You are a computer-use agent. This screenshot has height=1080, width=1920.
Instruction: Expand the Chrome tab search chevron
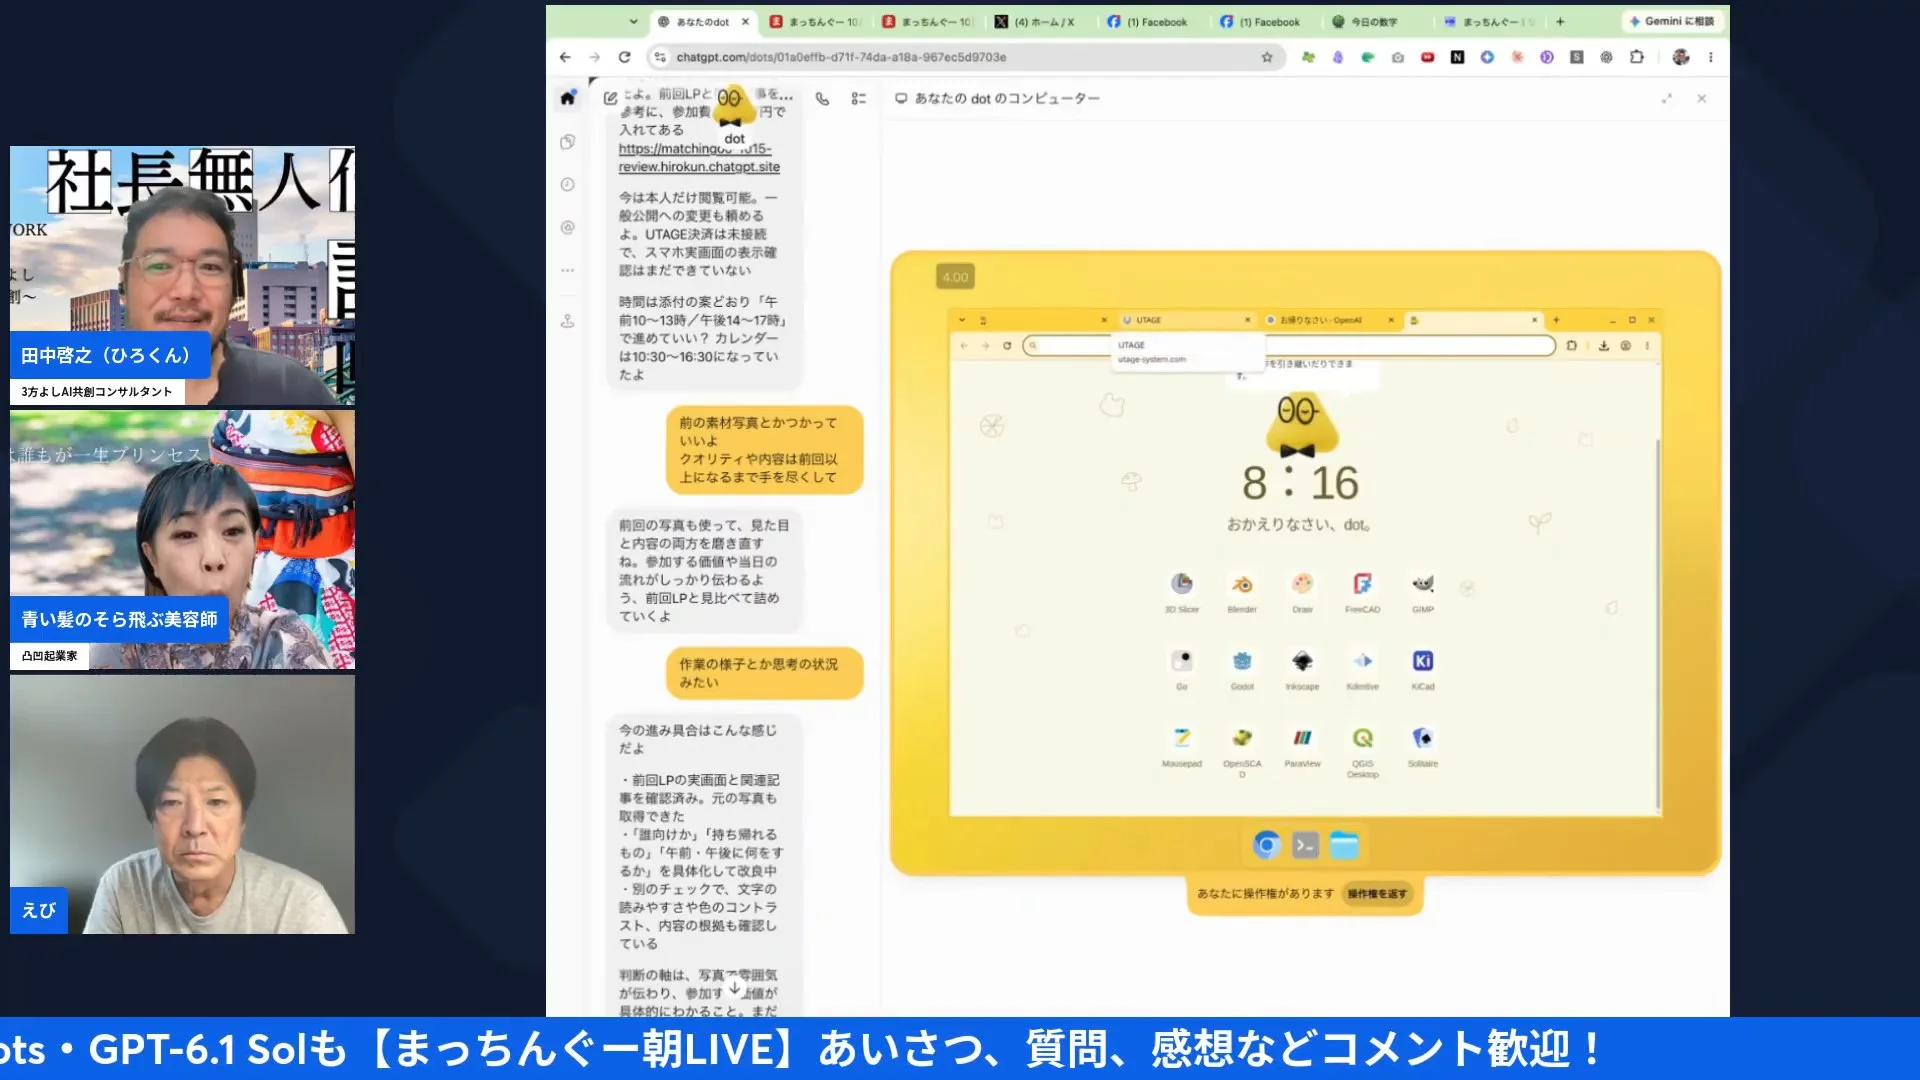coord(633,21)
